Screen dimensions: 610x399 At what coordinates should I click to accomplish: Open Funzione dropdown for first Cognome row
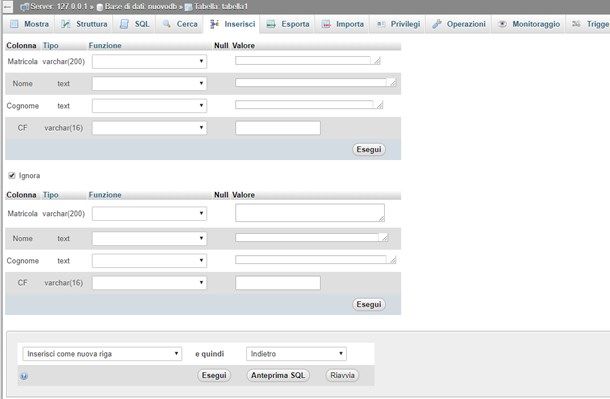[149, 105]
